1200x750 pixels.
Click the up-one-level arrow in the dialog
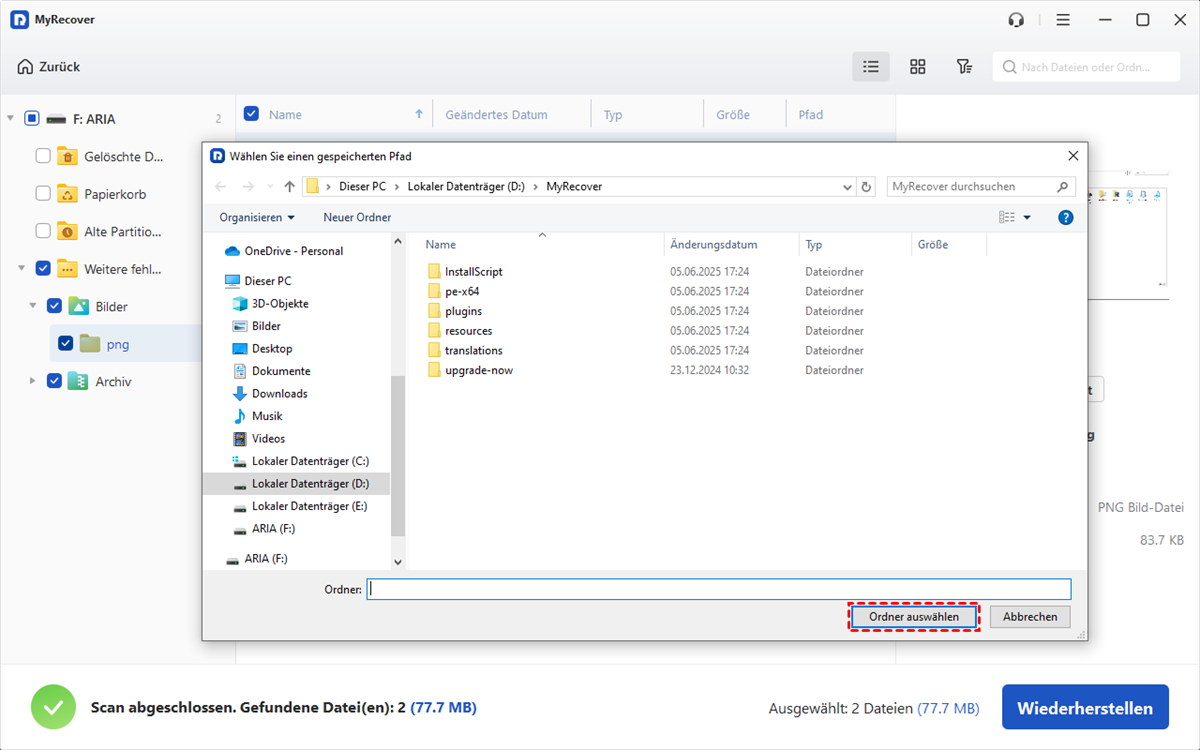pyautogui.click(x=290, y=187)
